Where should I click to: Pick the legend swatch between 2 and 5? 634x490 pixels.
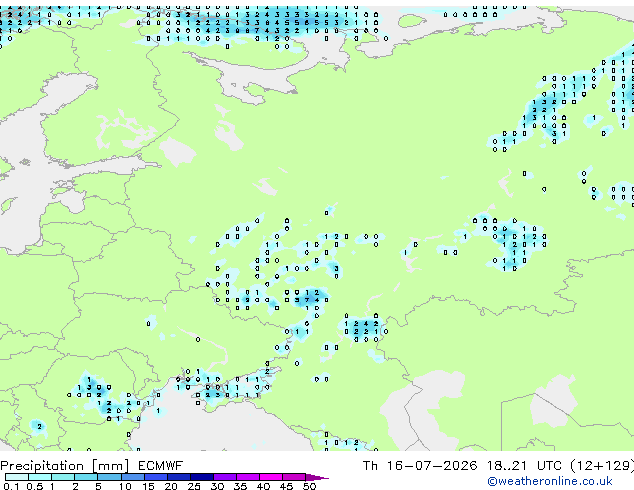[x=86, y=477]
